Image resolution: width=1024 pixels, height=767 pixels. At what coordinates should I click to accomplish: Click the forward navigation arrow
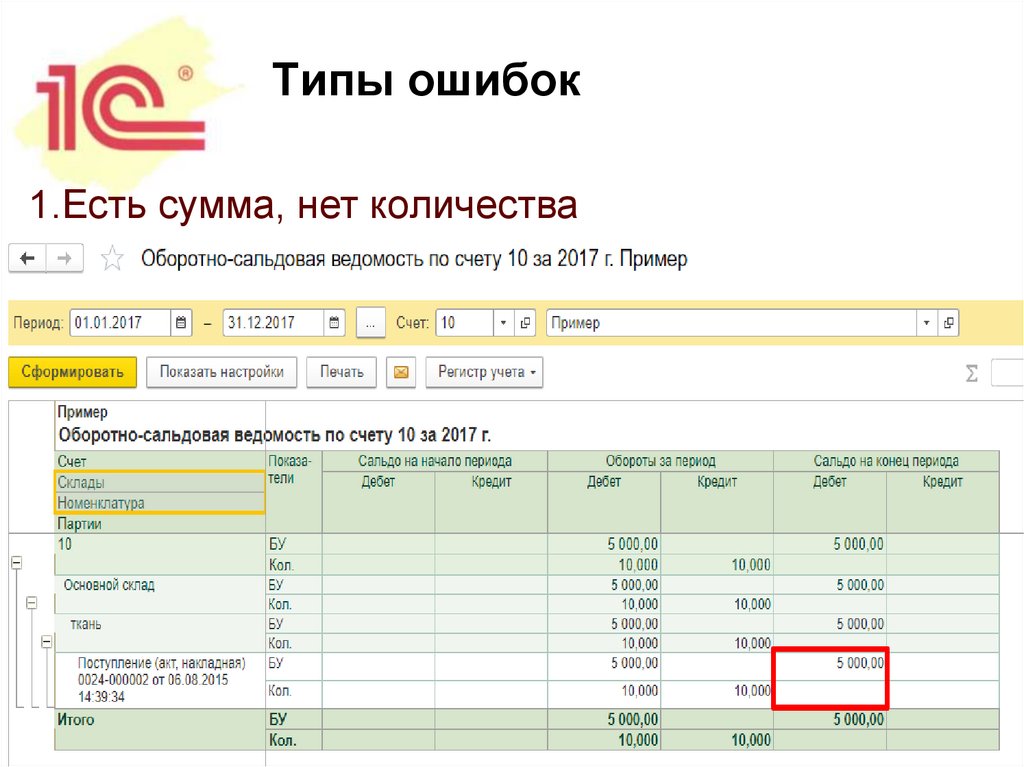[62, 258]
